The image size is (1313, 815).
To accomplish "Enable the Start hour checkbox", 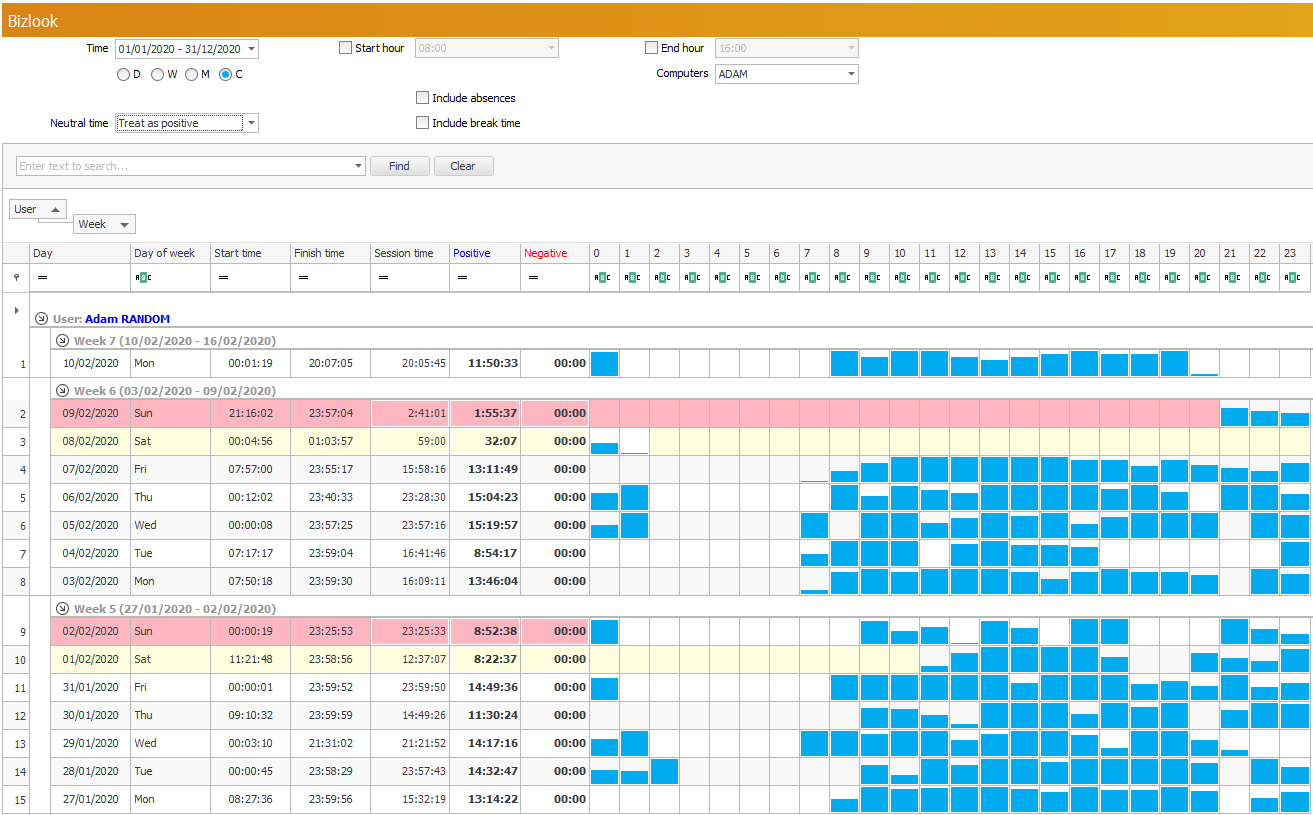I will [346, 48].
